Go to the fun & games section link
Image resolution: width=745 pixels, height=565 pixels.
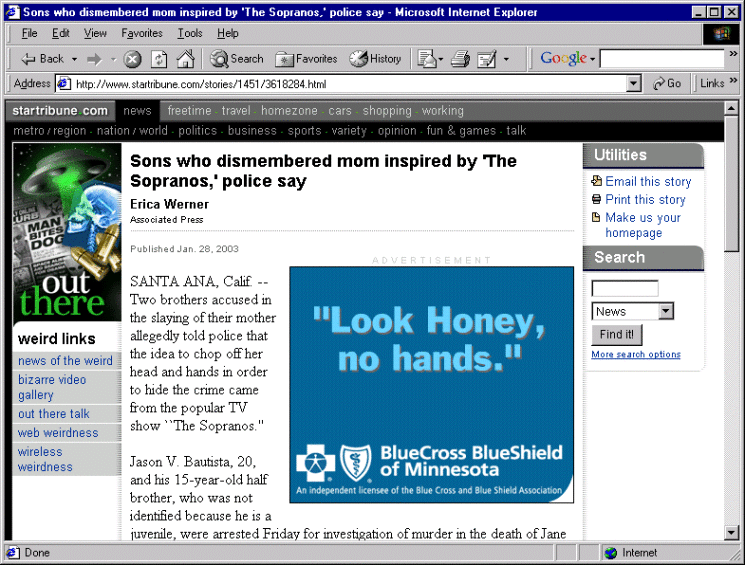point(461,131)
